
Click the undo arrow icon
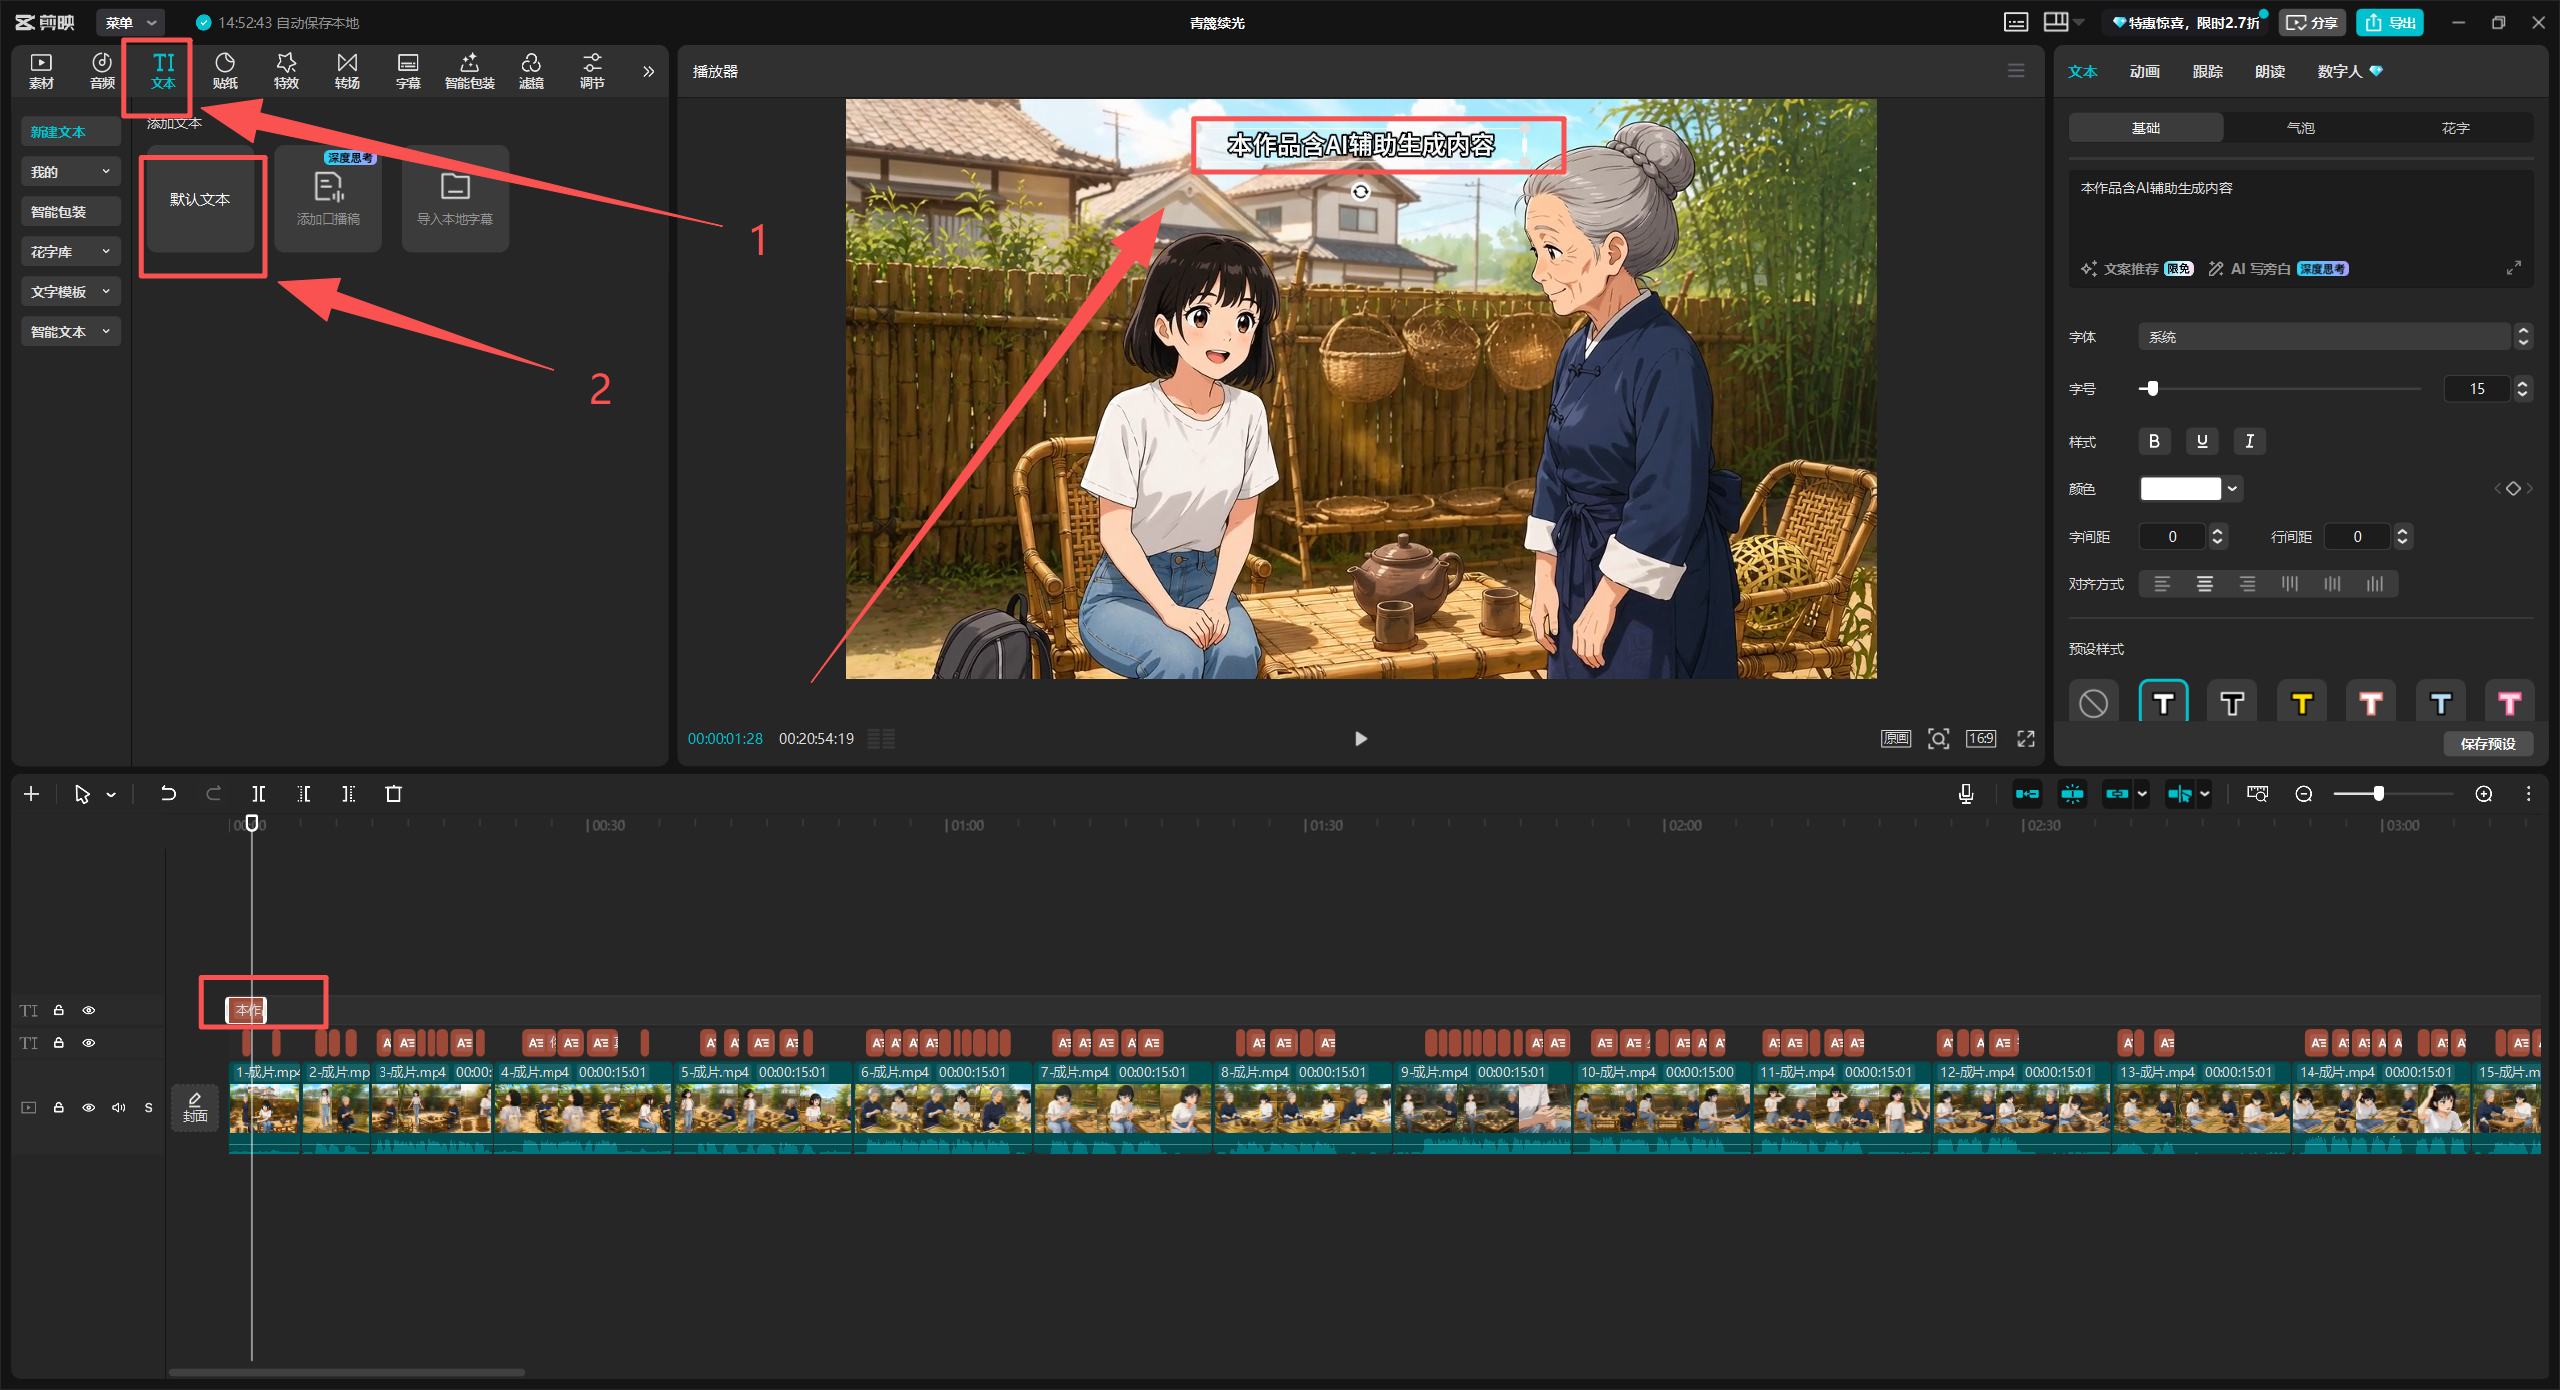point(168,794)
